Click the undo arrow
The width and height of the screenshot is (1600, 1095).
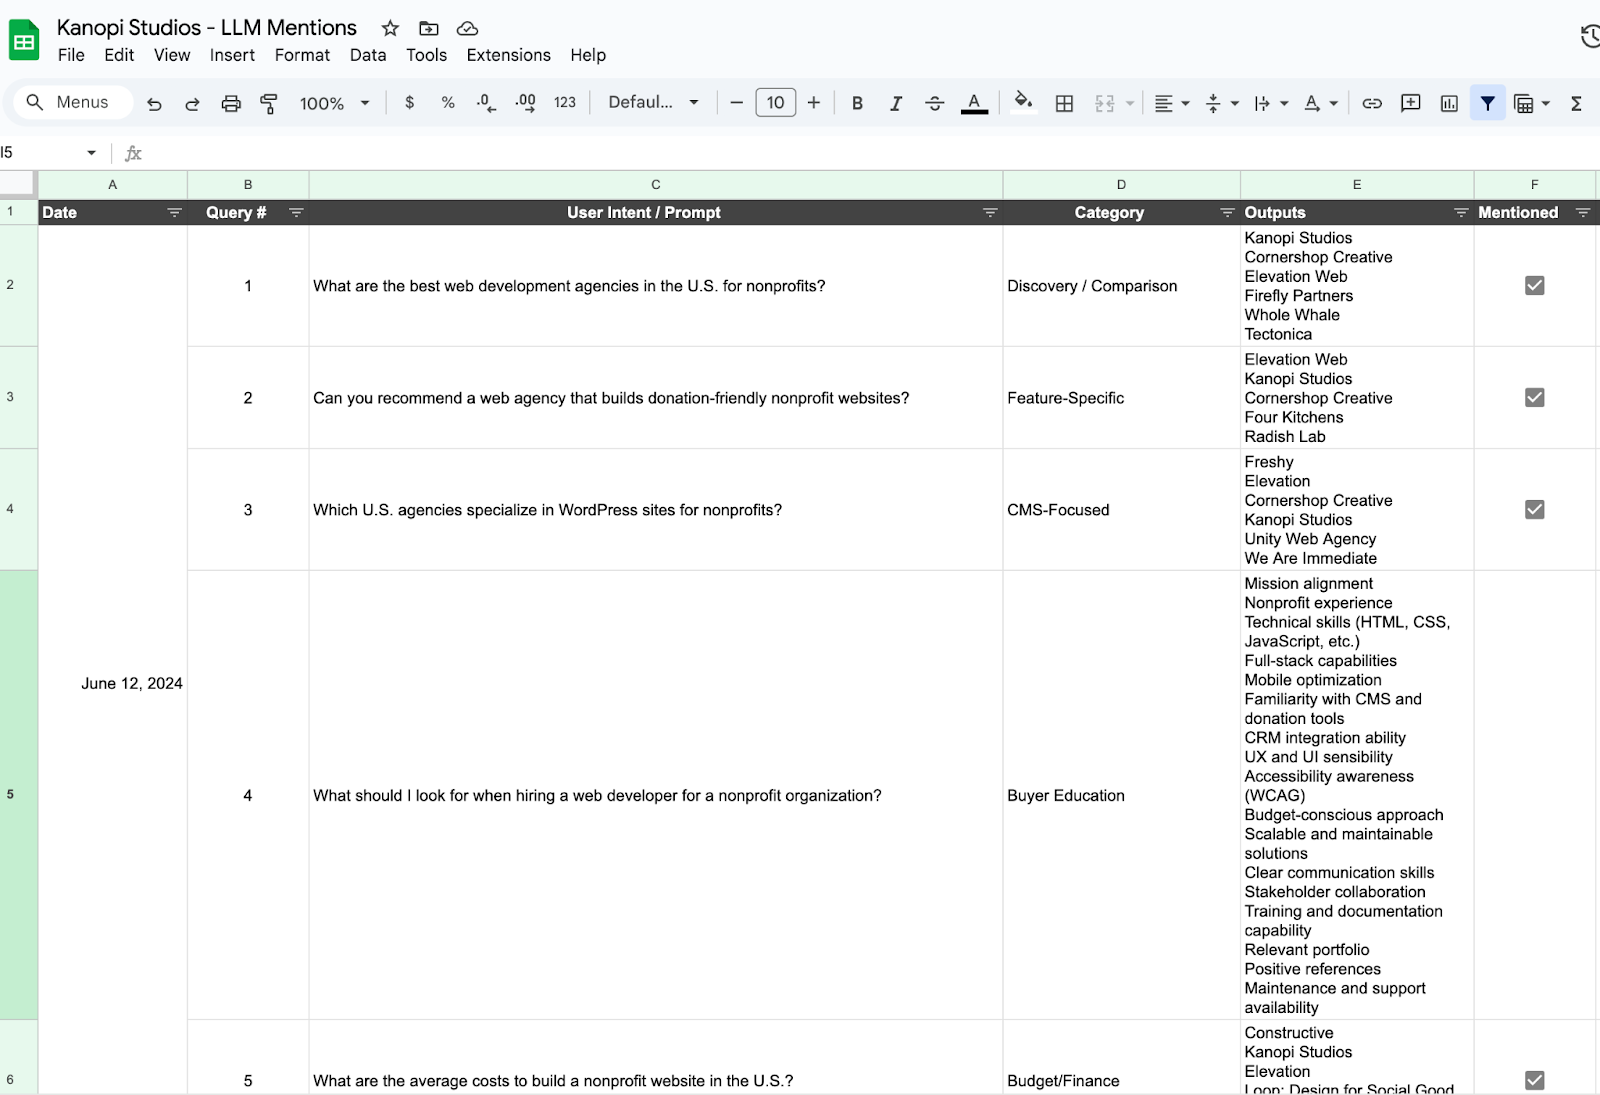click(154, 103)
